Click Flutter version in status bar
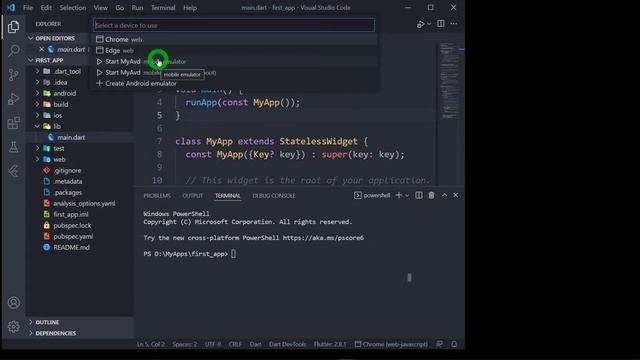Viewport: 640px width, 360px height. click(330, 344)
